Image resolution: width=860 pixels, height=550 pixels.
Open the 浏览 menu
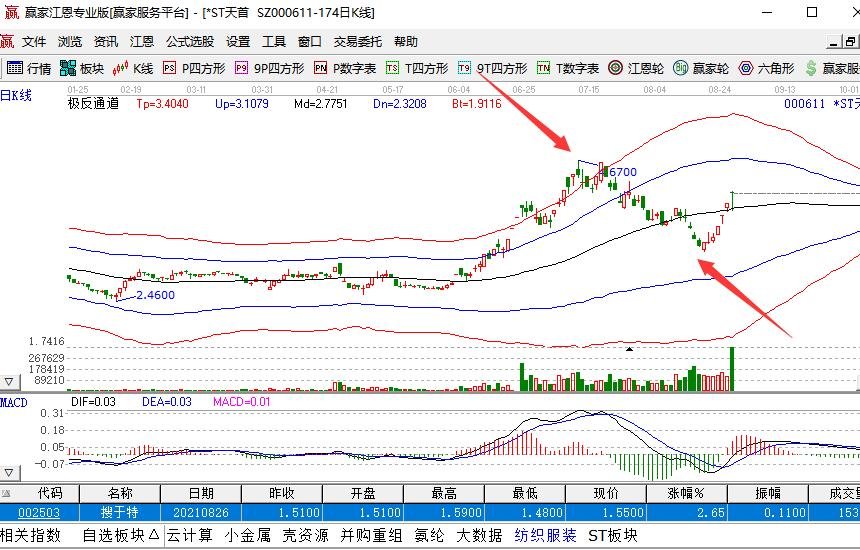[70, 42]
